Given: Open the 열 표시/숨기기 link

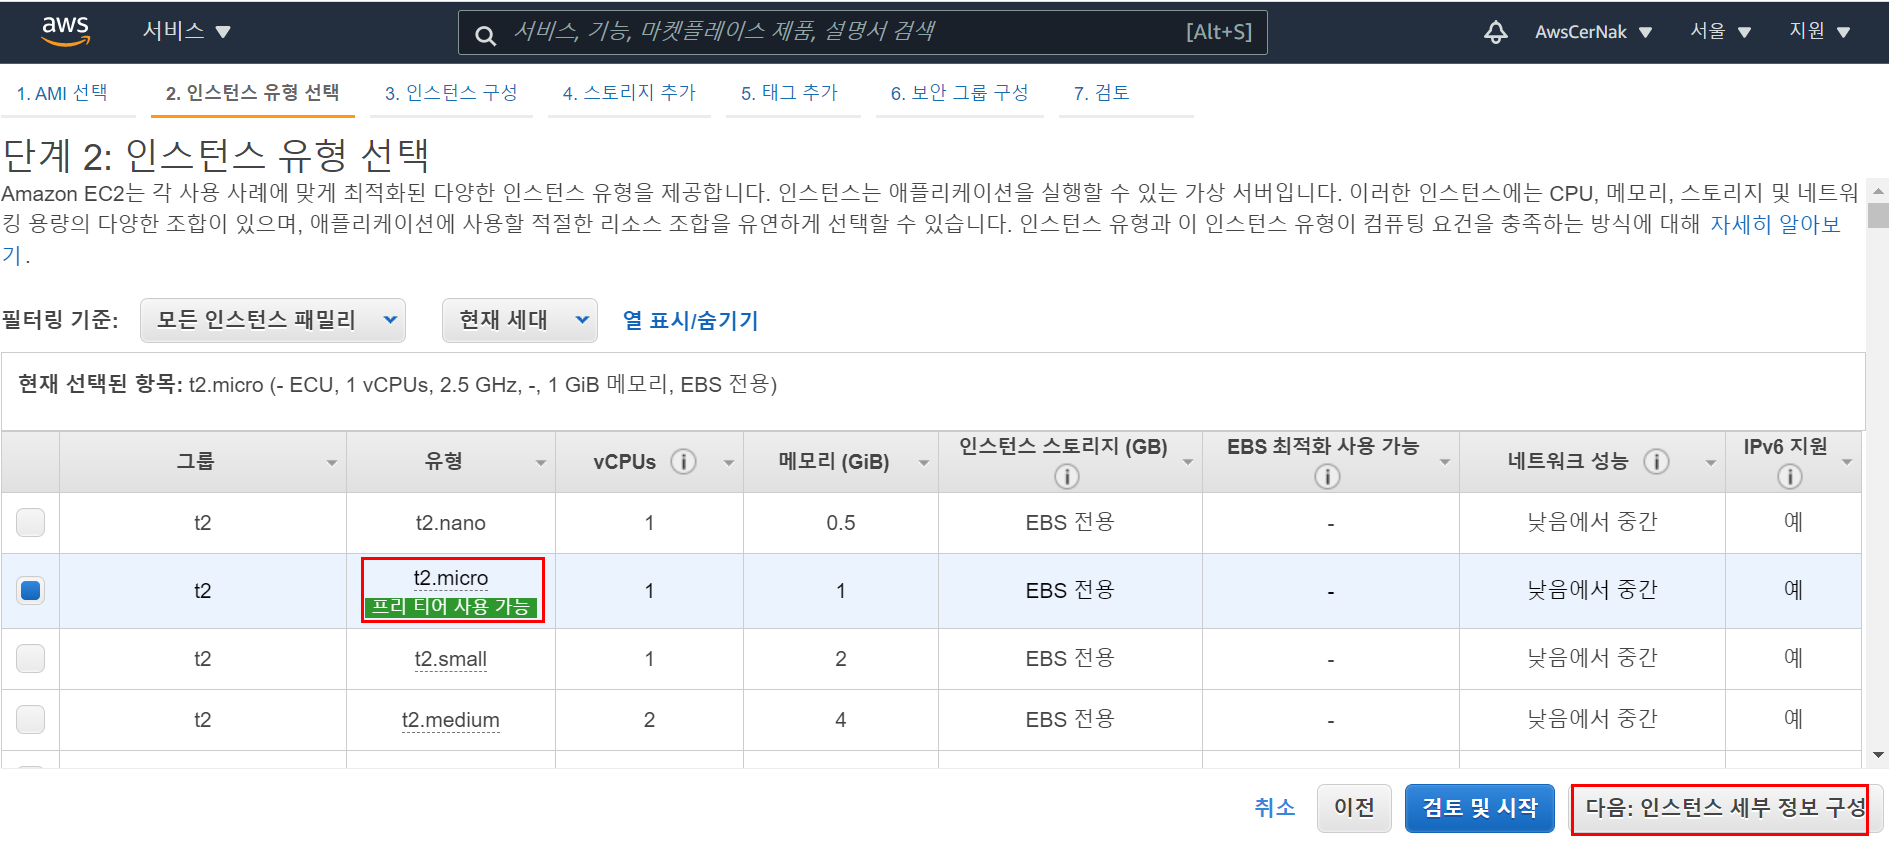Looking at the screenshot, I should pos(690,320).
